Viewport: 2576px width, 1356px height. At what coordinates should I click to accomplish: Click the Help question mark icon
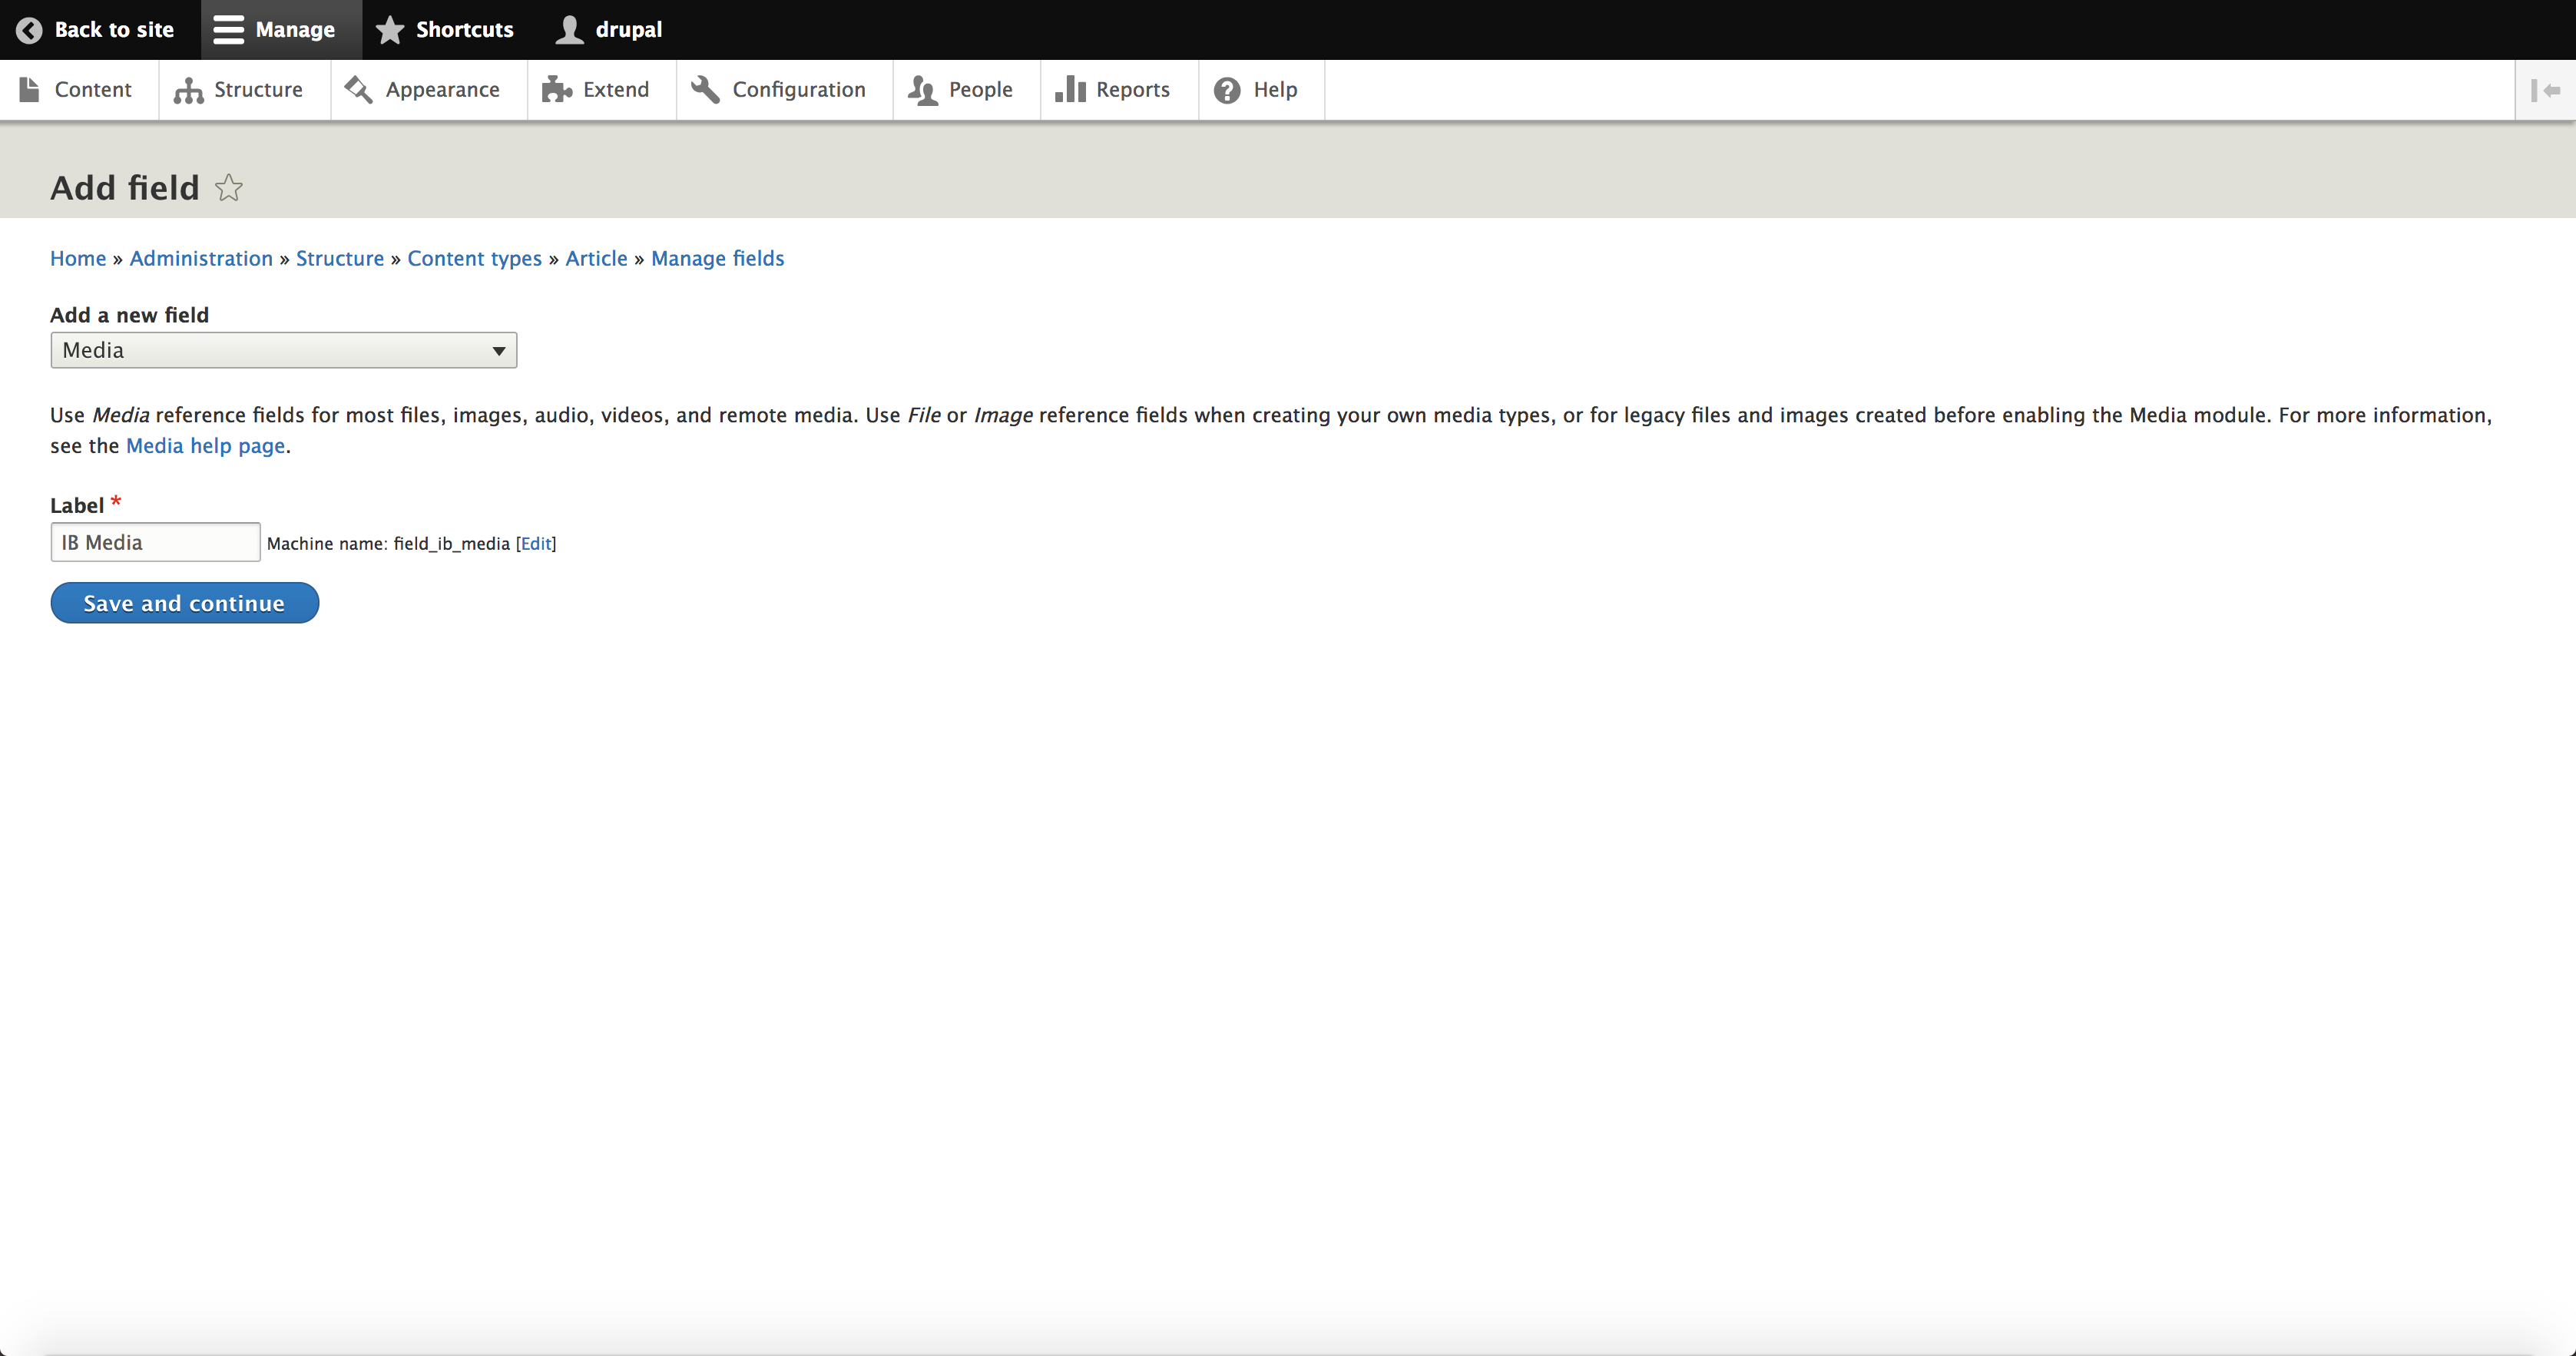click(1227, 90)
